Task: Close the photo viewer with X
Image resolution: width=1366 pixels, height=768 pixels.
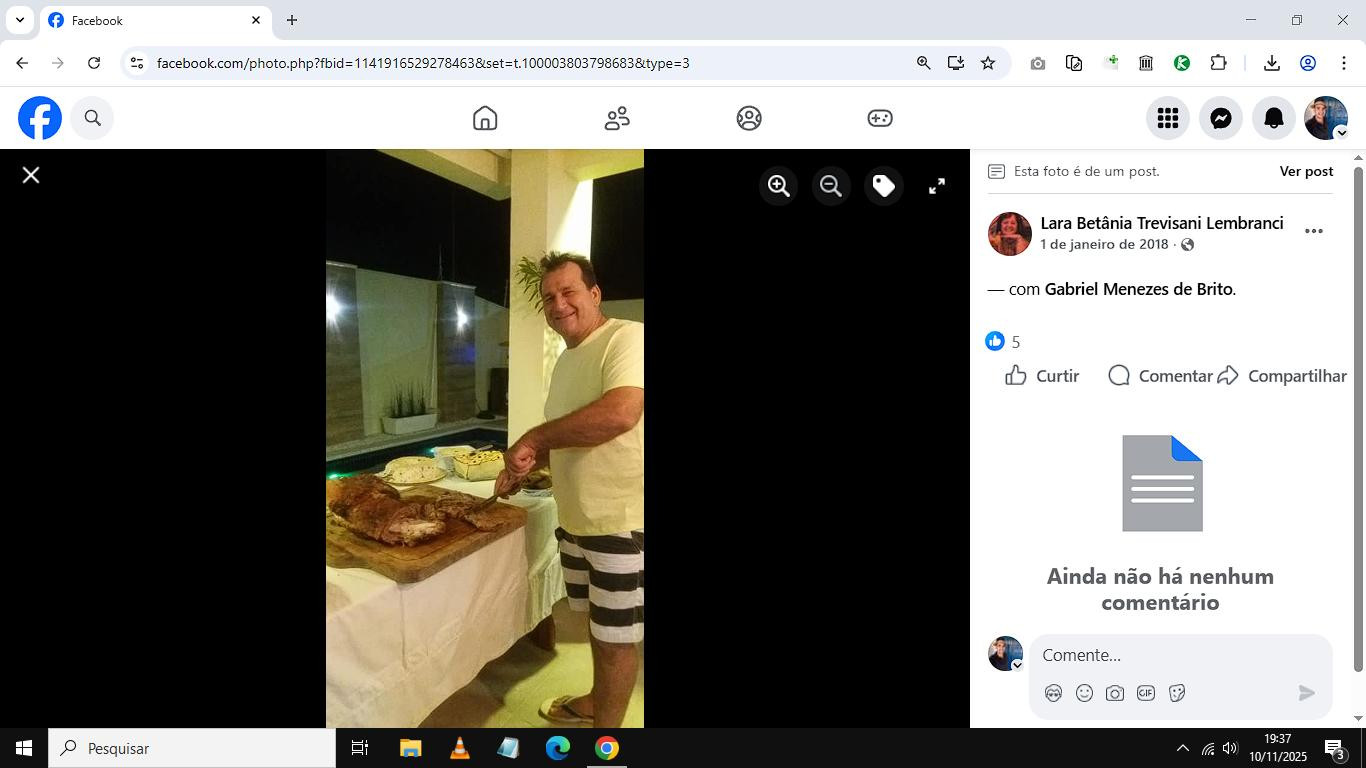Action: (x=31, y=175)
